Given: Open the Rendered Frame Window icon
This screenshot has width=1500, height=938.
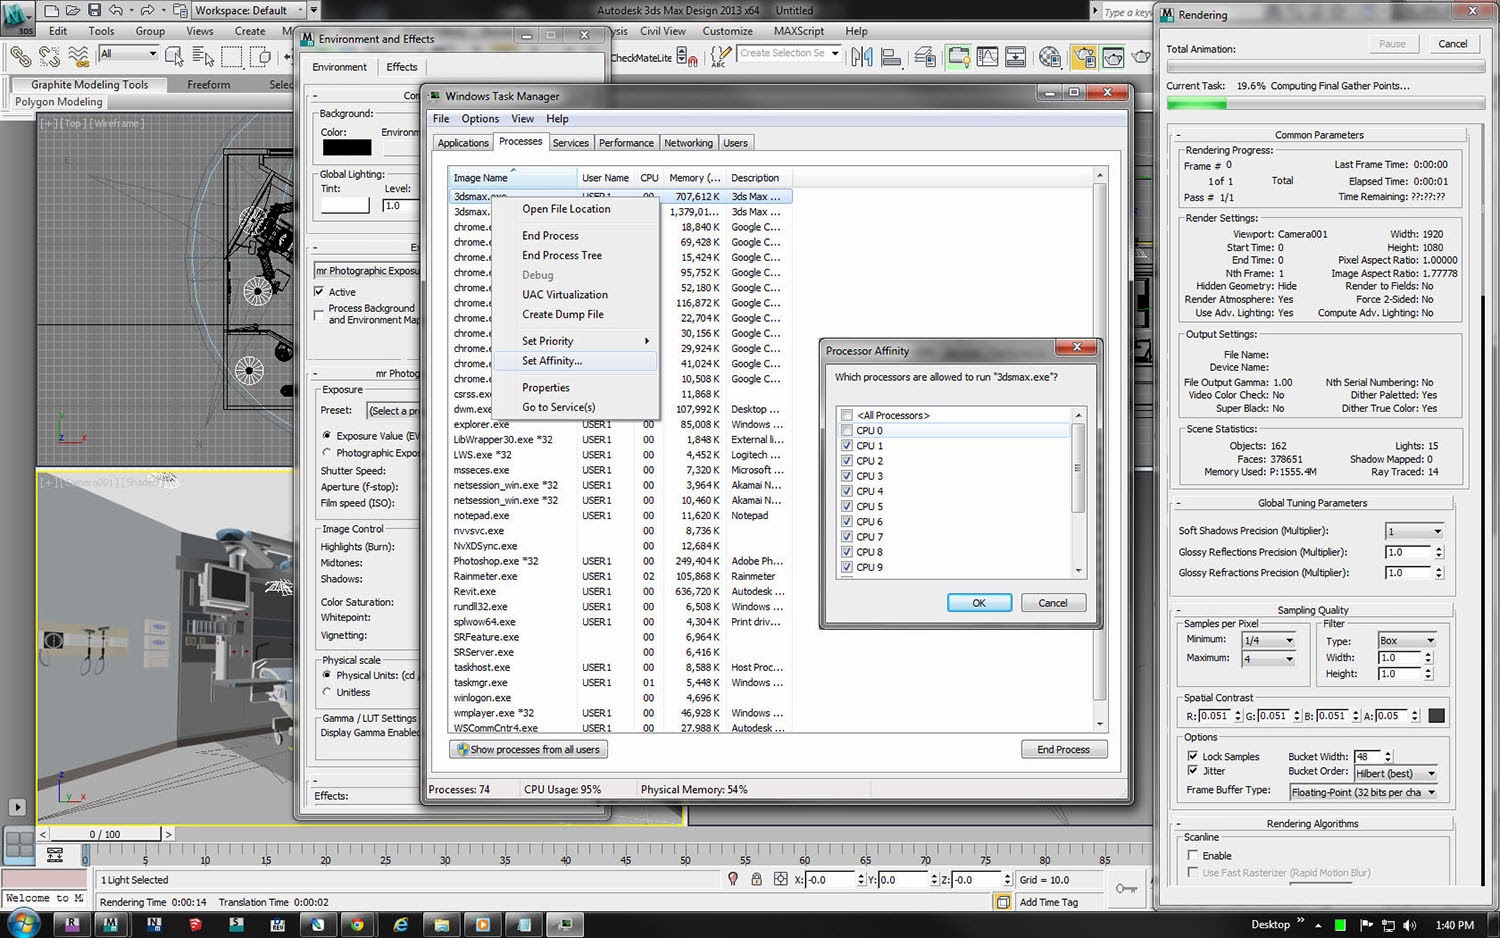Looking at the screenshot, I should 1113,57.
